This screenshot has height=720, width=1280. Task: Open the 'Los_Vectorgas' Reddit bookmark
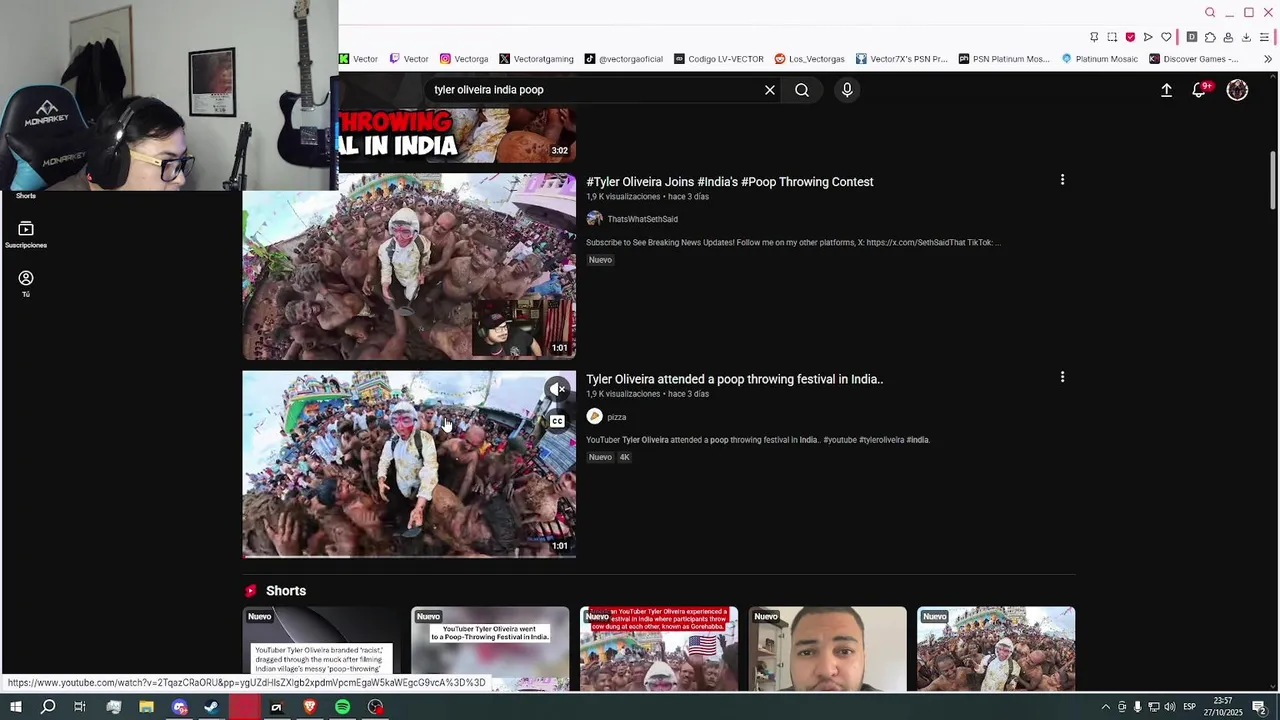click(x=809, y=59)
